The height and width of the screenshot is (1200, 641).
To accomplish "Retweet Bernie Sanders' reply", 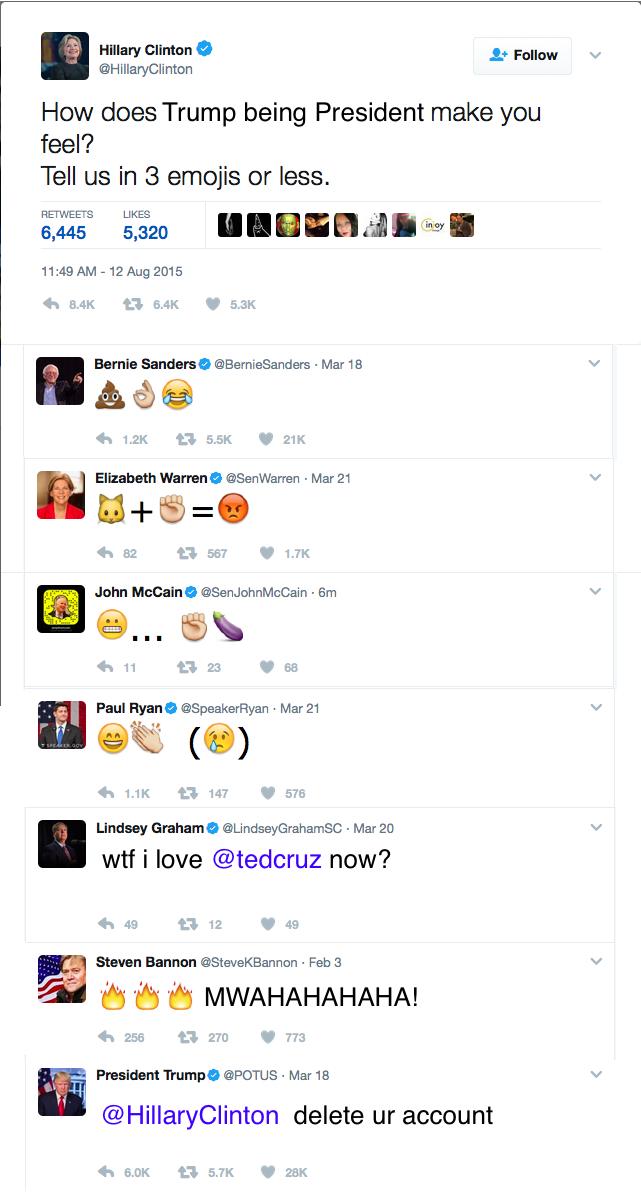I will [x=184, y=439].
